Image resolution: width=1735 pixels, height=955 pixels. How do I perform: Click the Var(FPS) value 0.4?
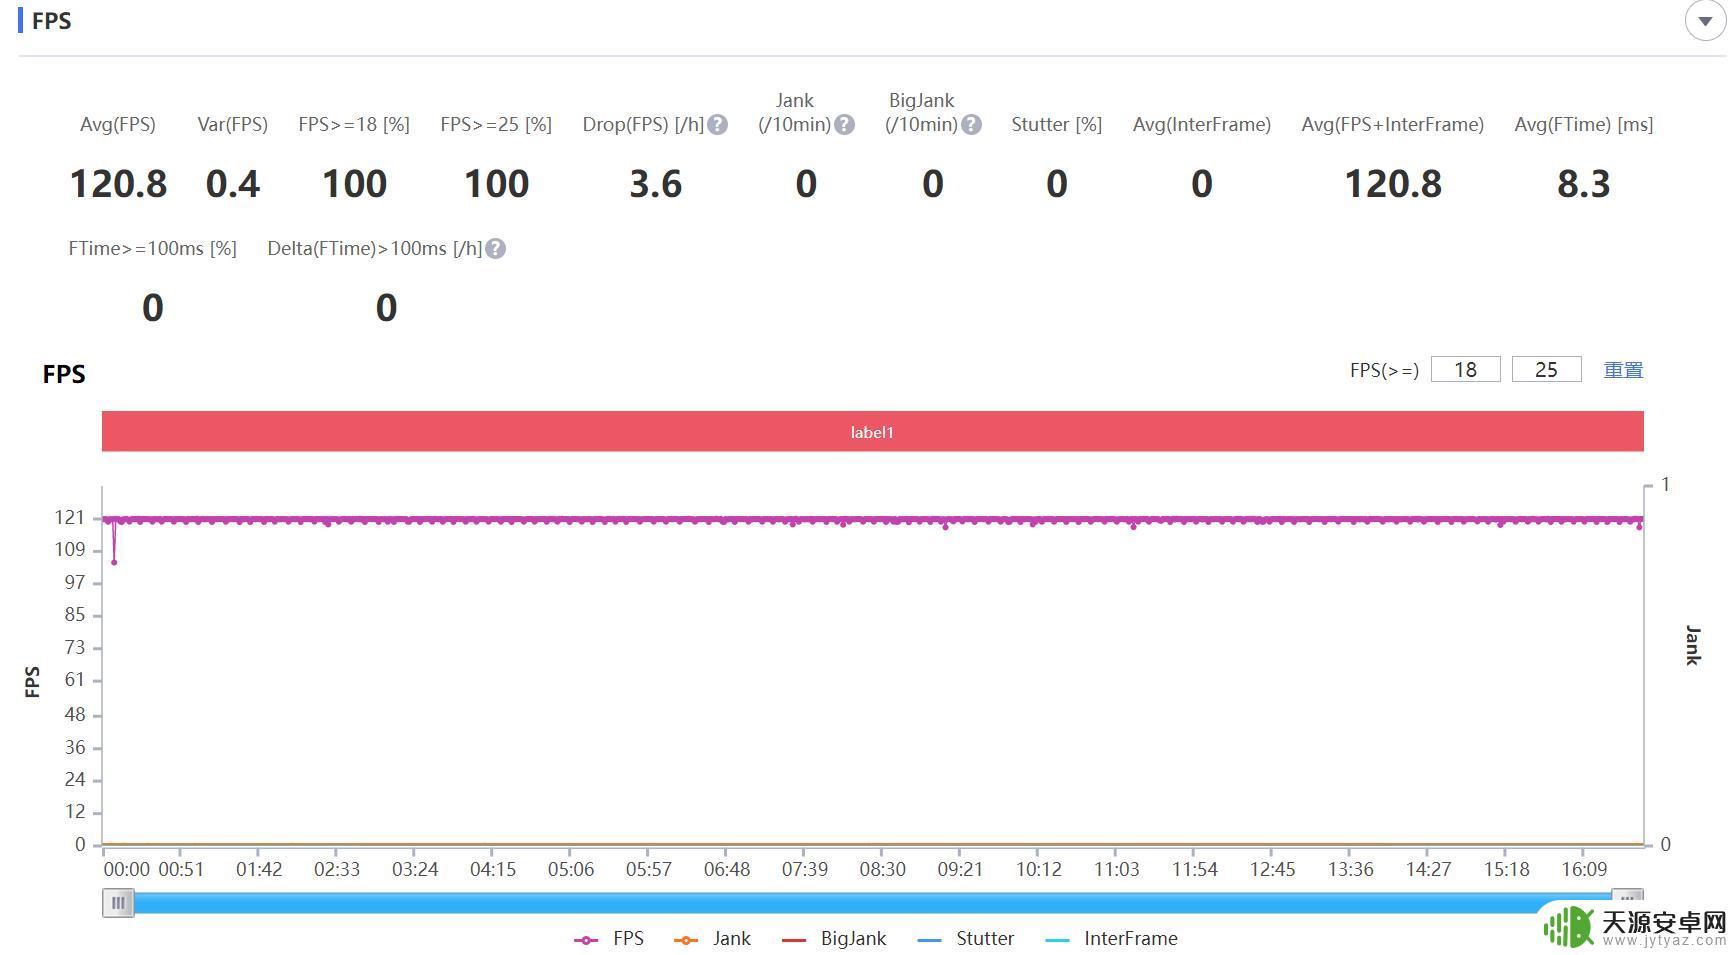pyautogui.click(x=233, y=184)
